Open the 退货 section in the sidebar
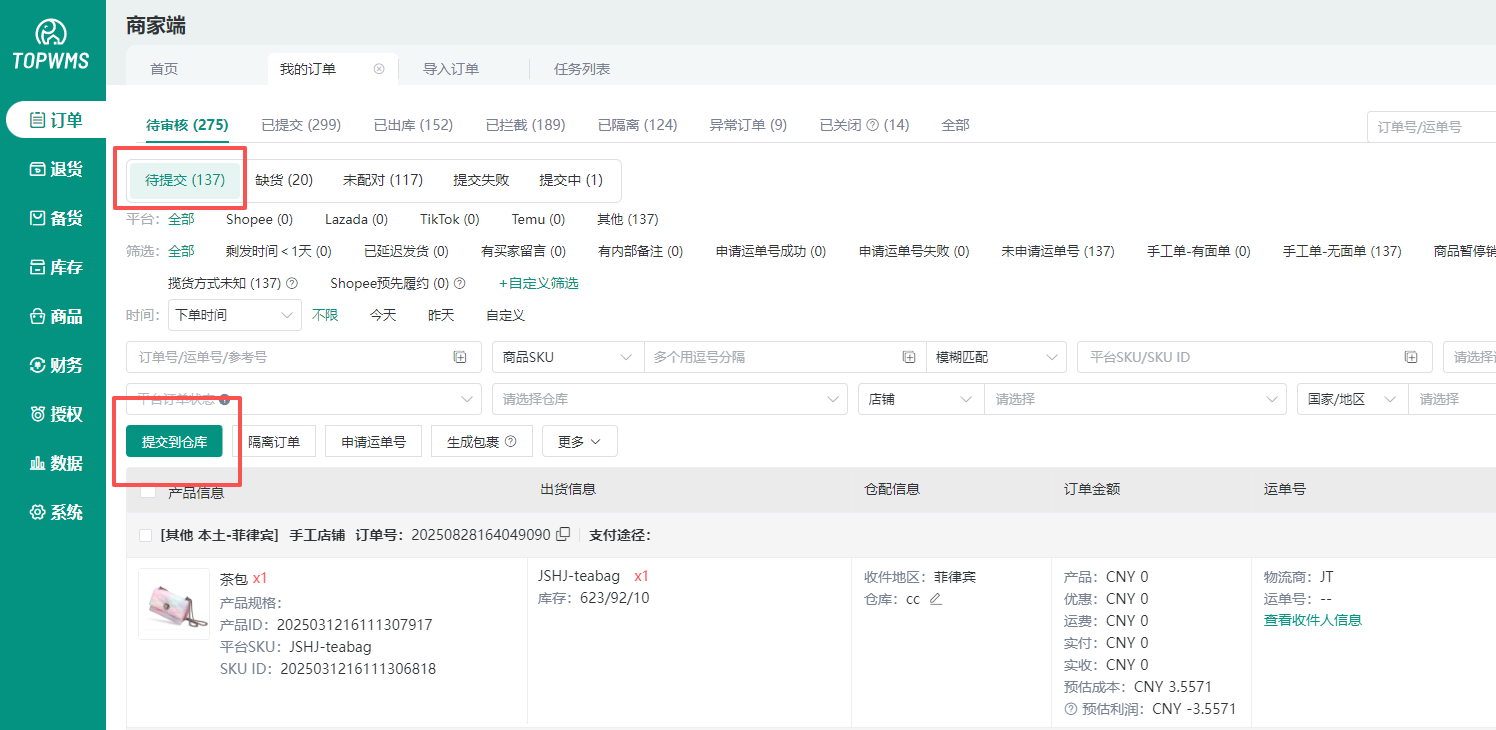Image resolution: width=1496 pixels, height=730 pixels. point(55,168)
